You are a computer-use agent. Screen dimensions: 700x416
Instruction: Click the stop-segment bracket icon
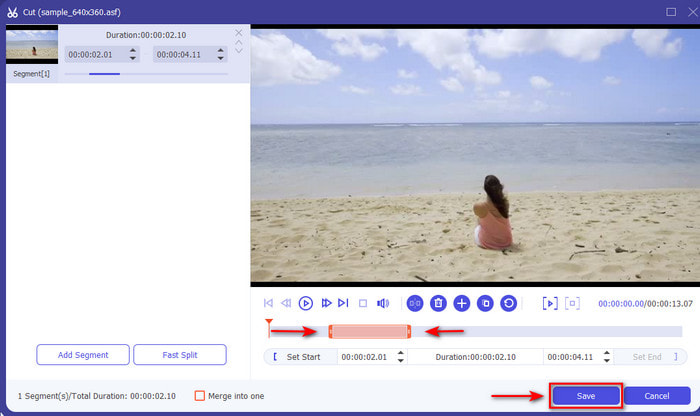[x=572, y=304]
